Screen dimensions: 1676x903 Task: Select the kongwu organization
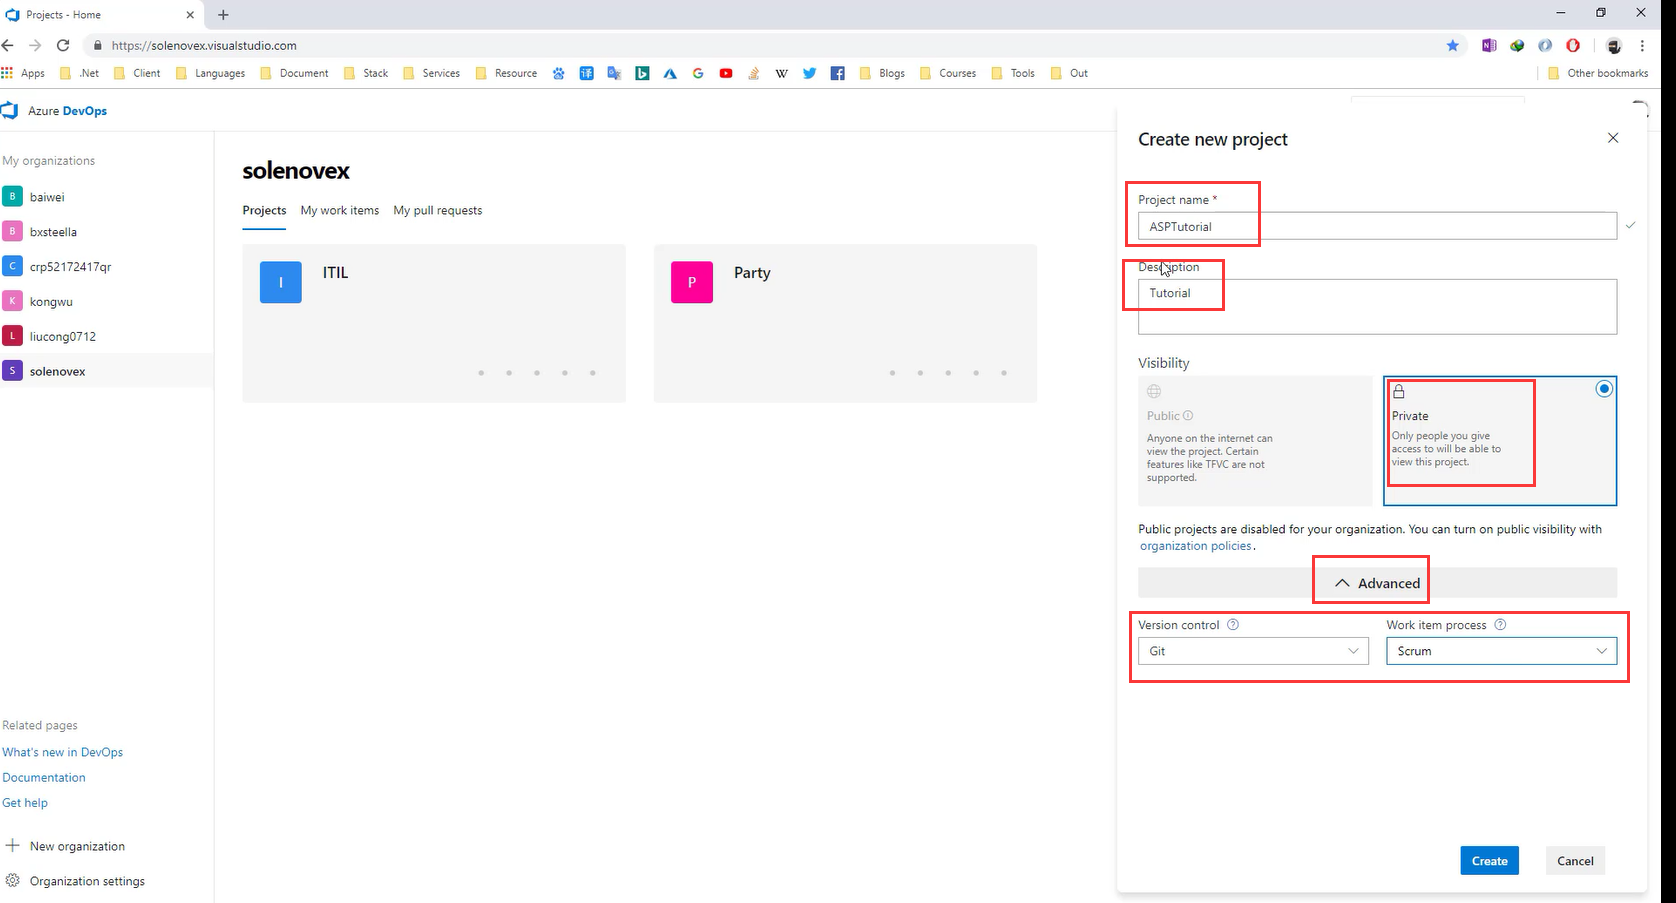[x=106, y=301]
